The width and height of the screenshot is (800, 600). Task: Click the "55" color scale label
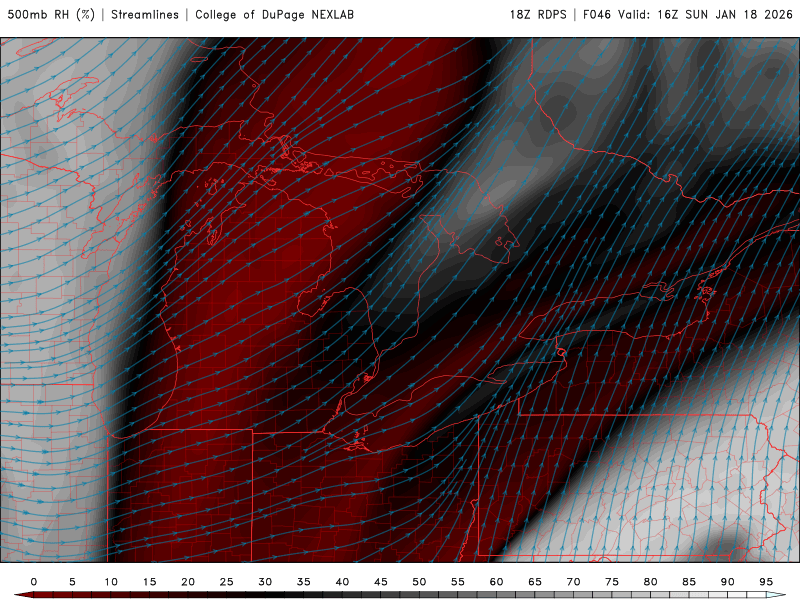(458, 582)
